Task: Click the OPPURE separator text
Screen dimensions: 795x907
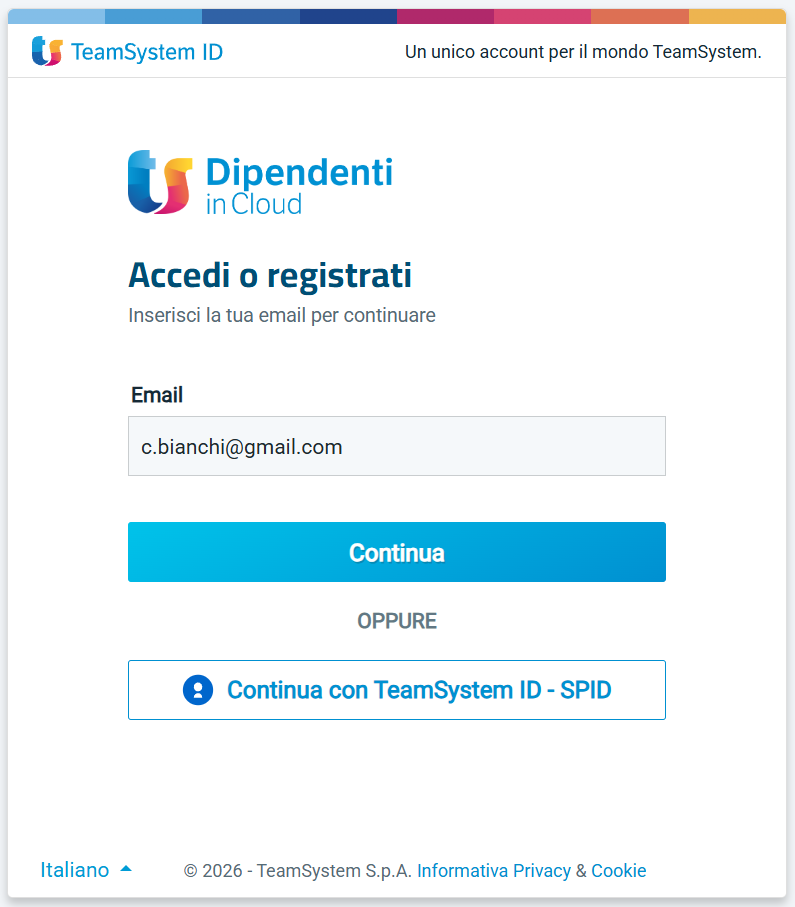Action: [397, 621]
